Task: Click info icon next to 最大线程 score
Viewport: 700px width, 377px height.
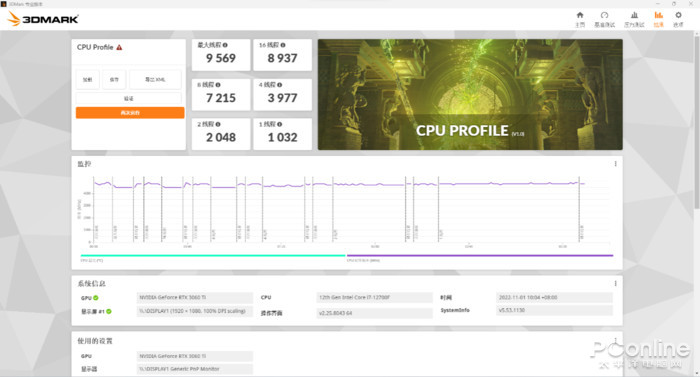Action: pyautogui.click(x=225, y=45)
